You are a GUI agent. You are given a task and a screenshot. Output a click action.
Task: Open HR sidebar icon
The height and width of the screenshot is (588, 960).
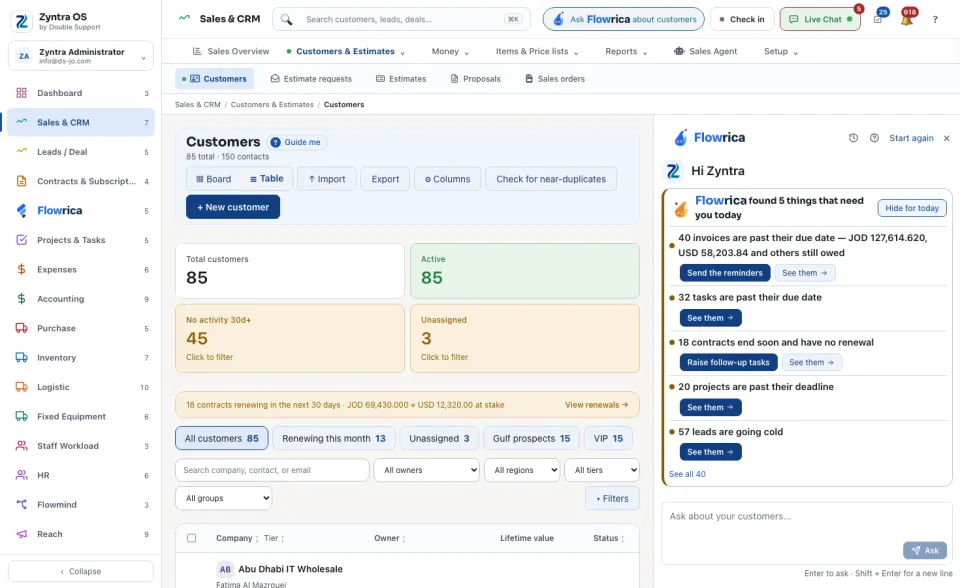point(21,475)
